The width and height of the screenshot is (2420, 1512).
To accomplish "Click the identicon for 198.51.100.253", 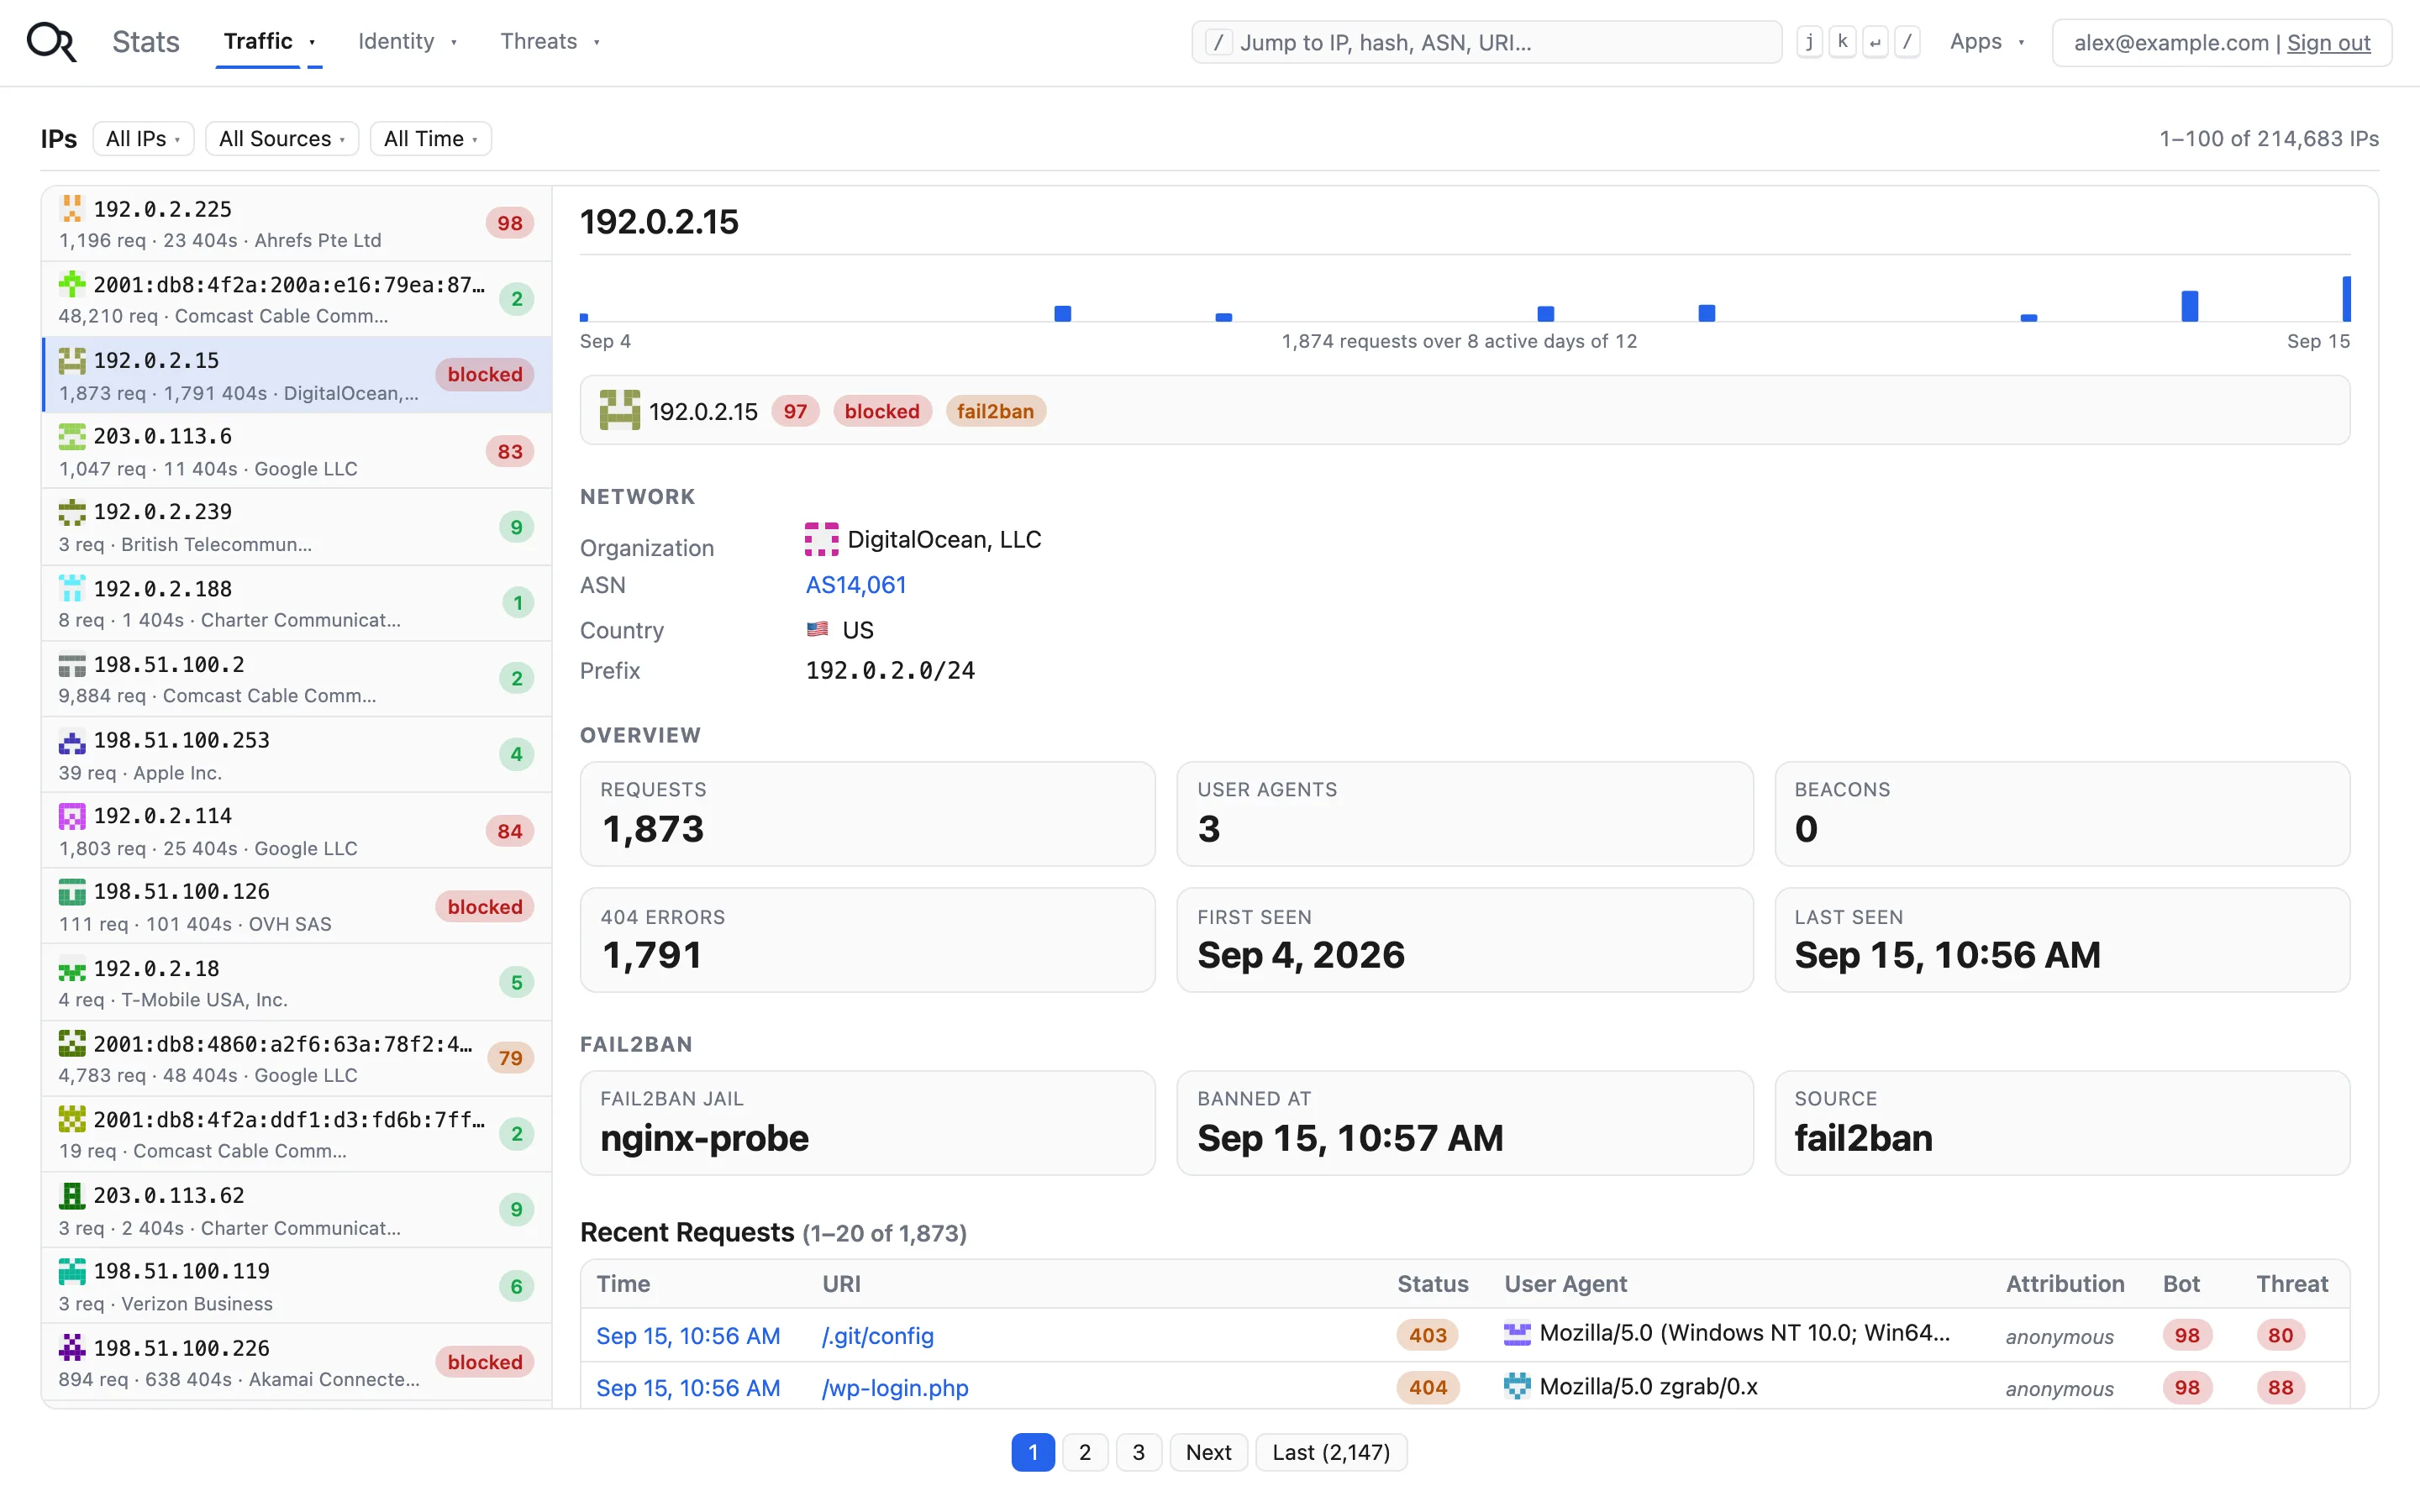I will [72, 741].
